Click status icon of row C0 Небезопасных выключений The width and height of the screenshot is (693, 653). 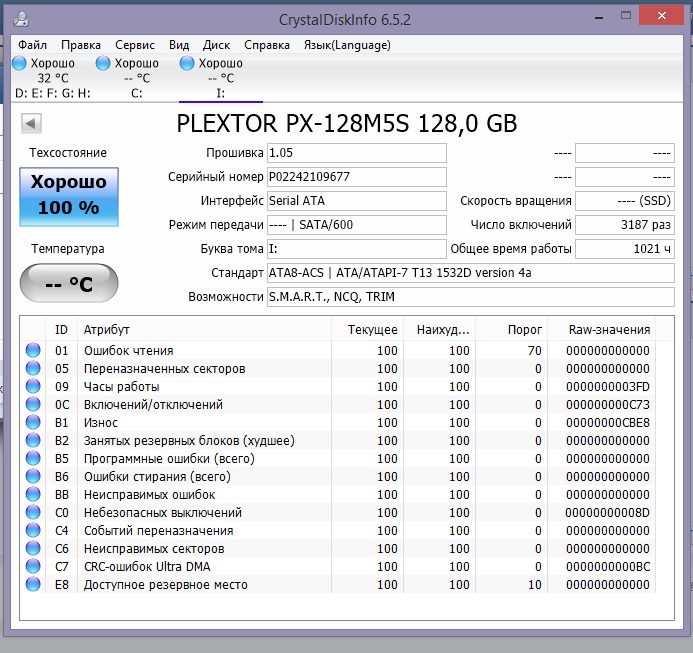[x=33, y=512]
